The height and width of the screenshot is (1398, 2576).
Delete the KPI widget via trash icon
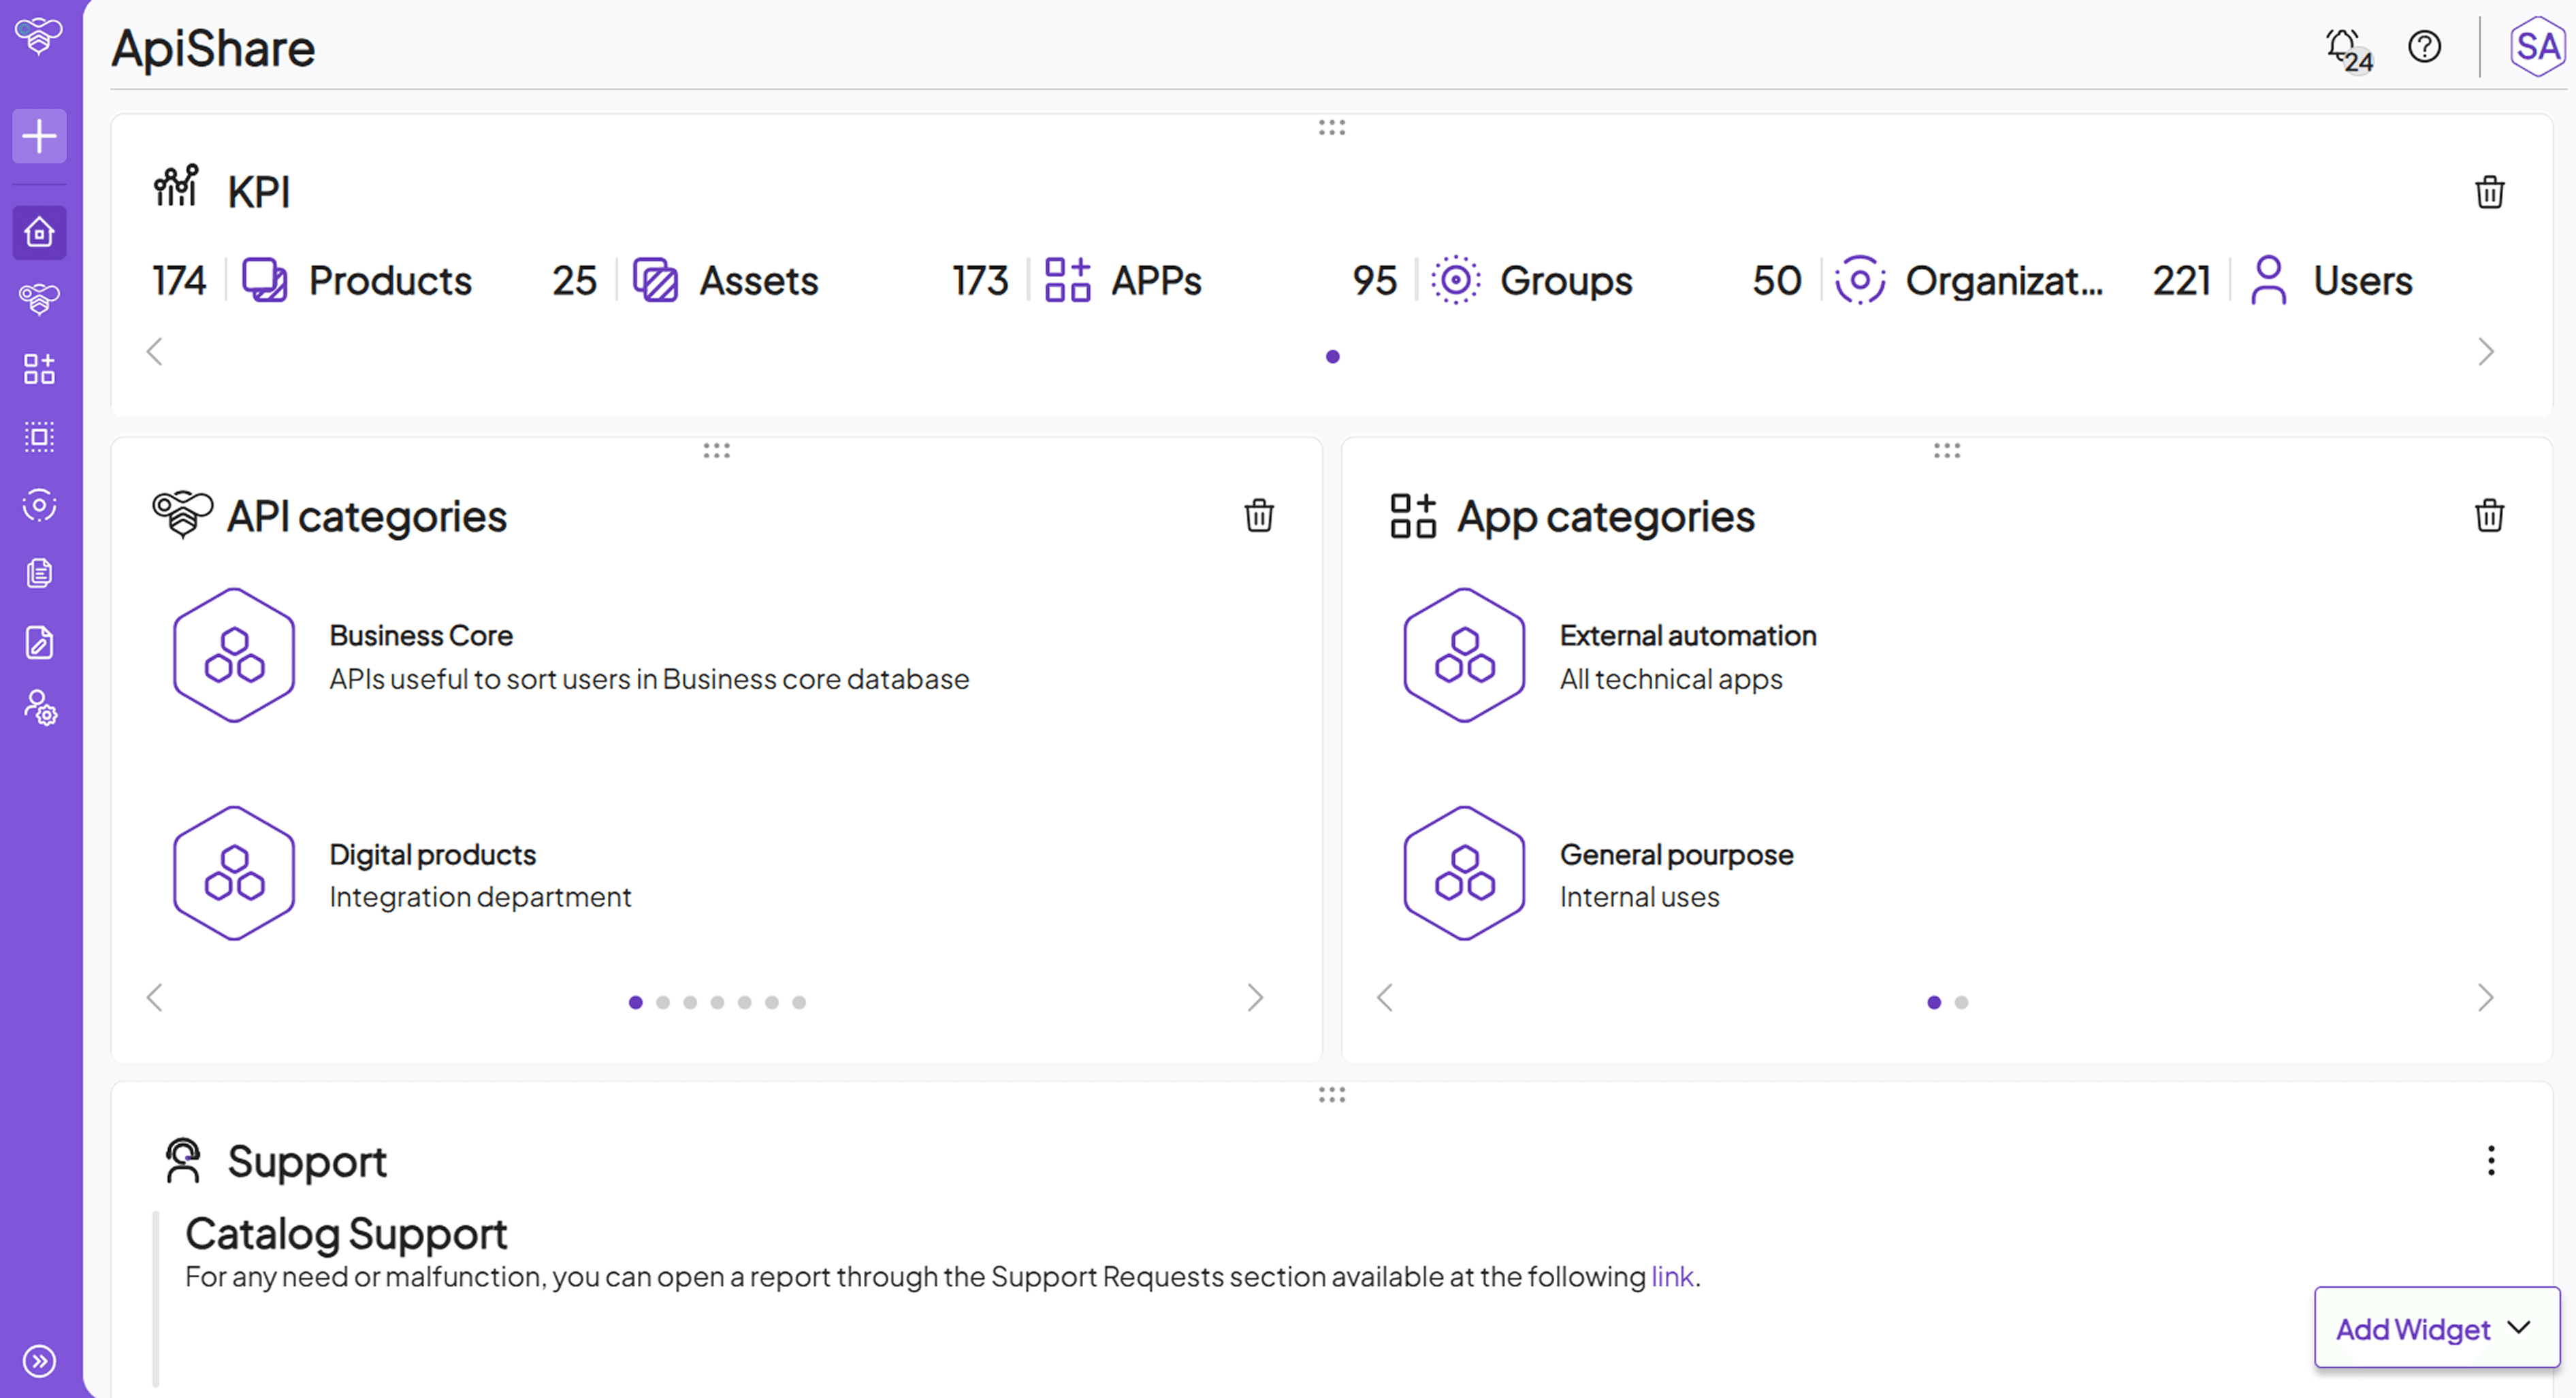tap(2491, 192)
